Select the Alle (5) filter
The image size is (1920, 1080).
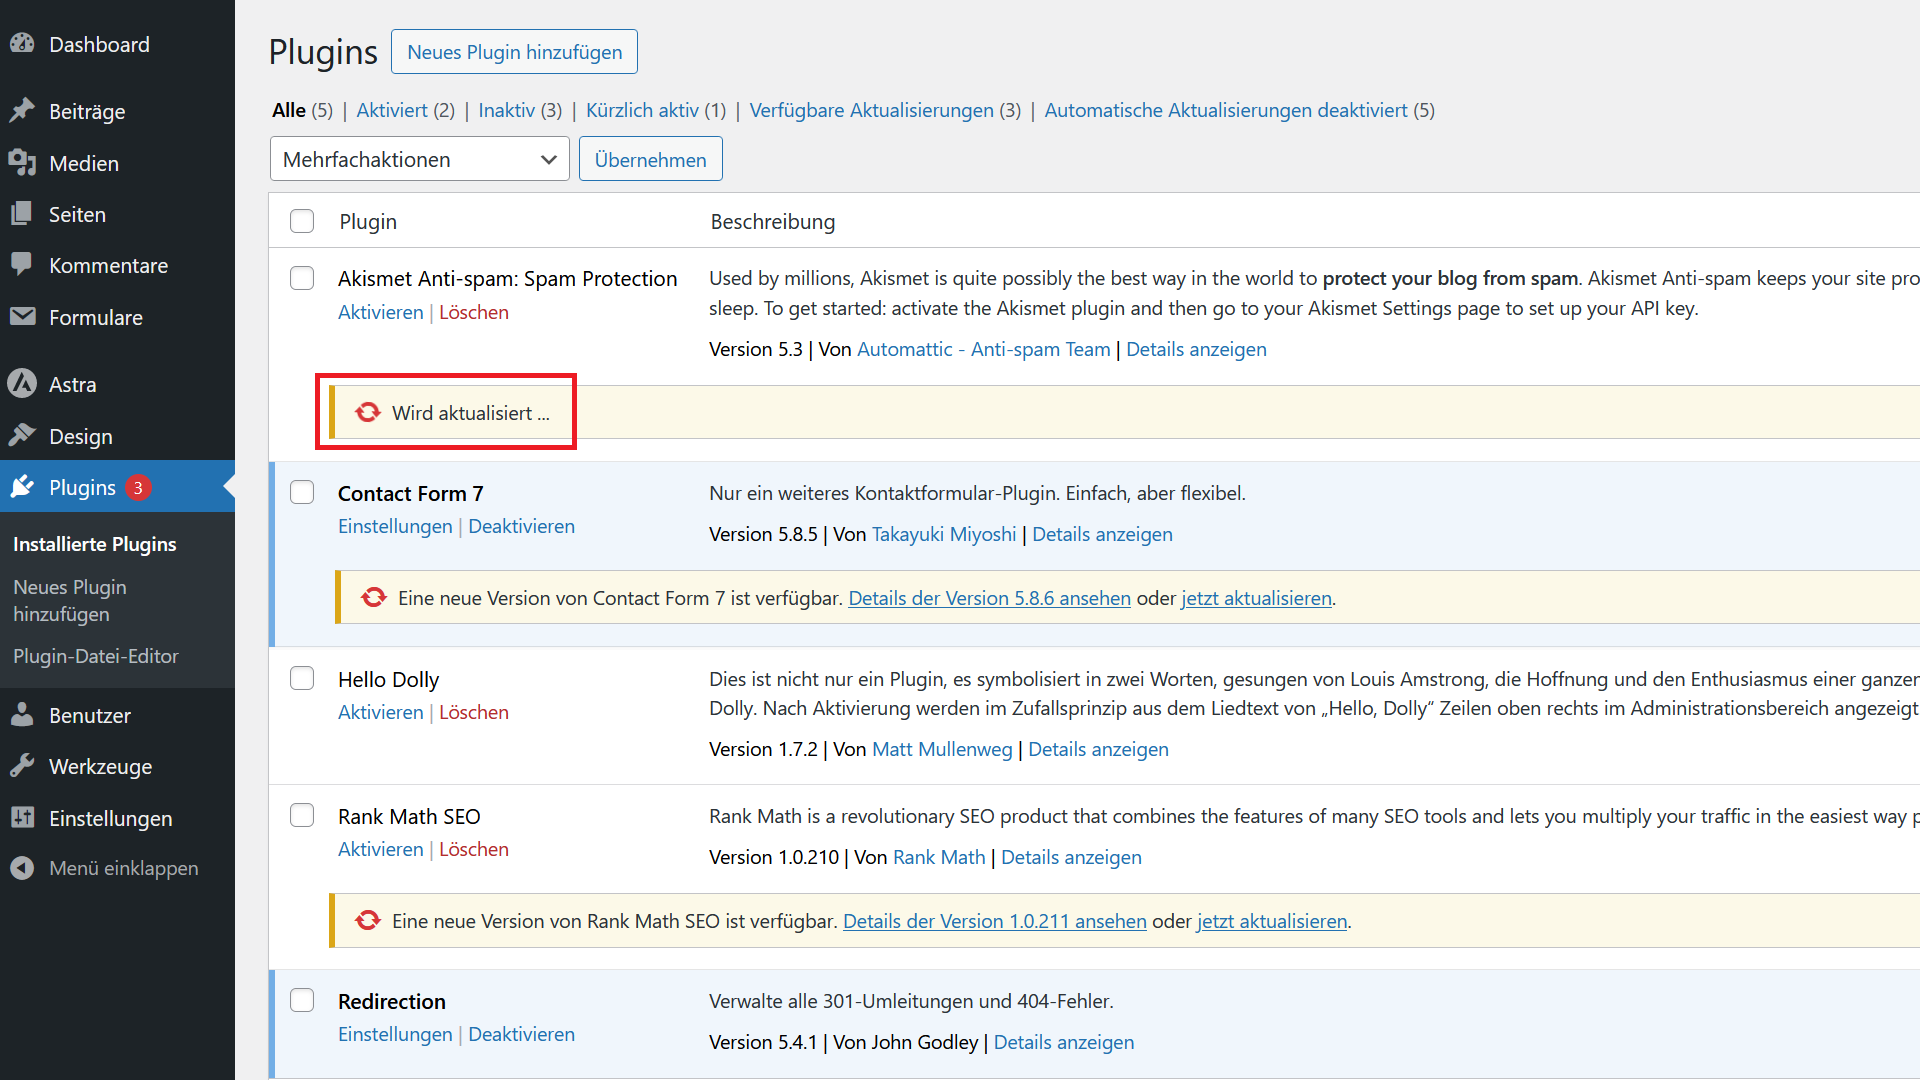pos(302,110)
